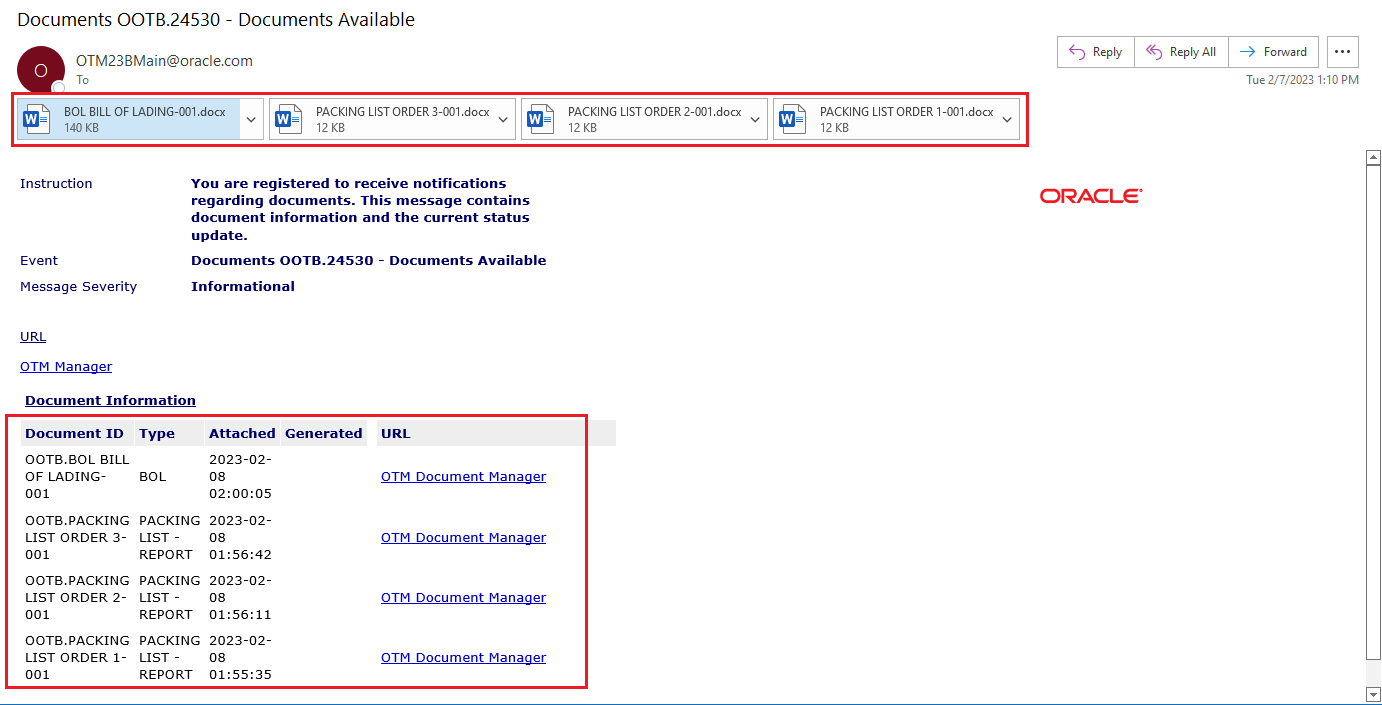Viewport: 1382px width, 705px height.
Task: Click Word icon of PACKING LIST ORDER 1 attachment
Action: [793, 120]
